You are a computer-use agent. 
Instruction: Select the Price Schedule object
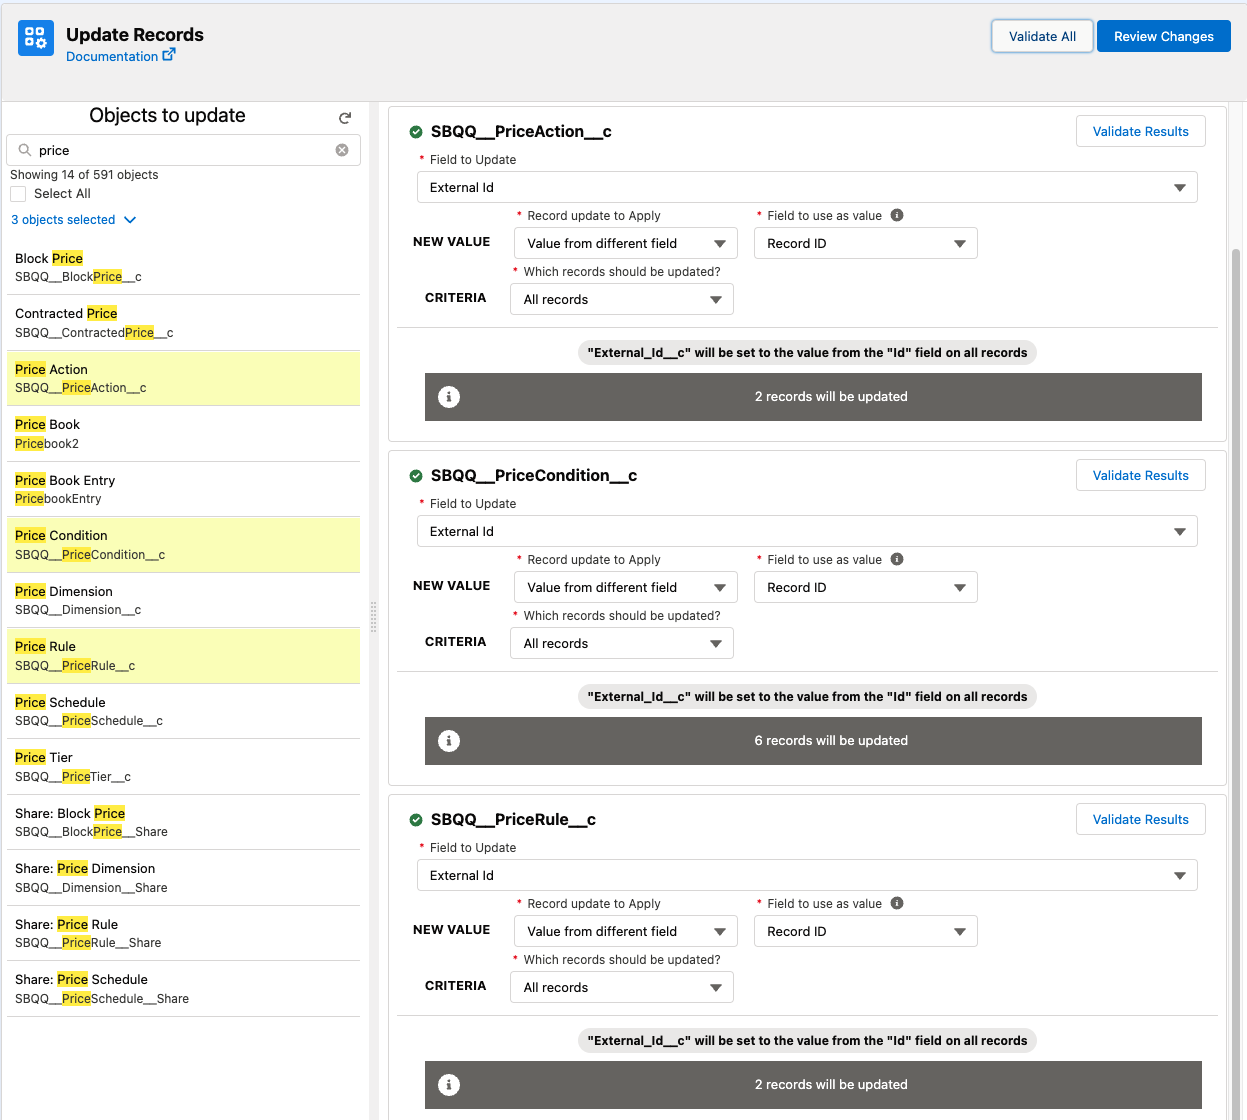coord(183,711)
